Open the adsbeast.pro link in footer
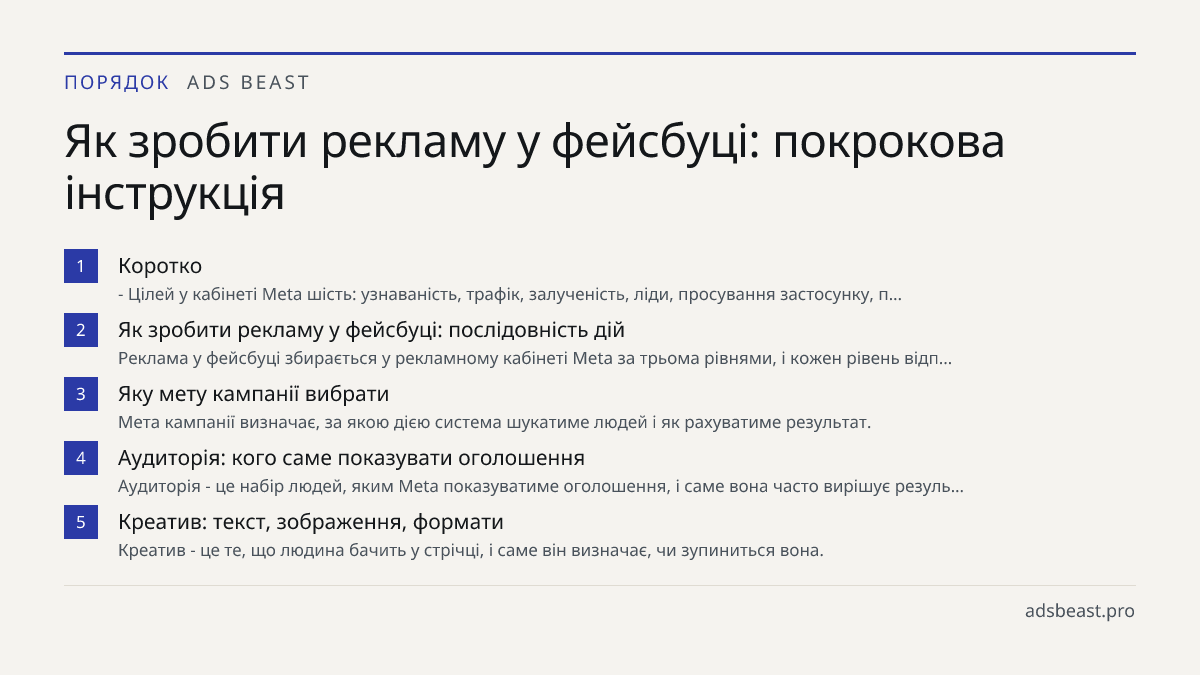 pos(1080,610)
